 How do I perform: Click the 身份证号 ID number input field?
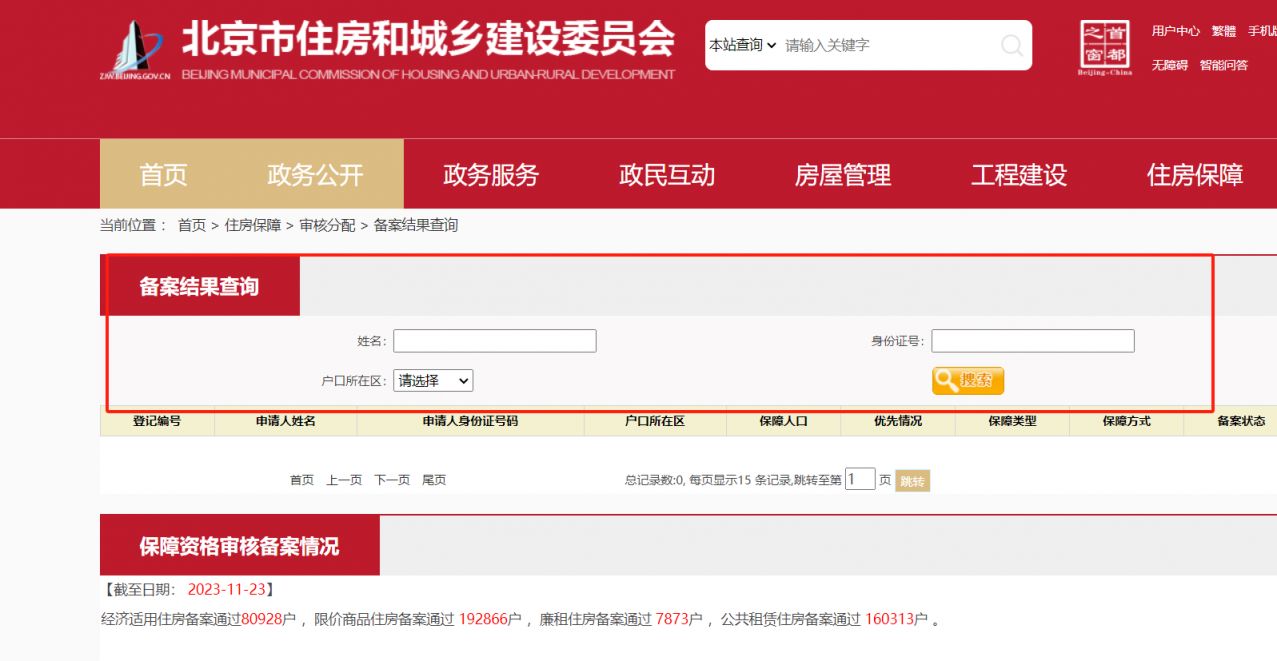(1033, 341)
